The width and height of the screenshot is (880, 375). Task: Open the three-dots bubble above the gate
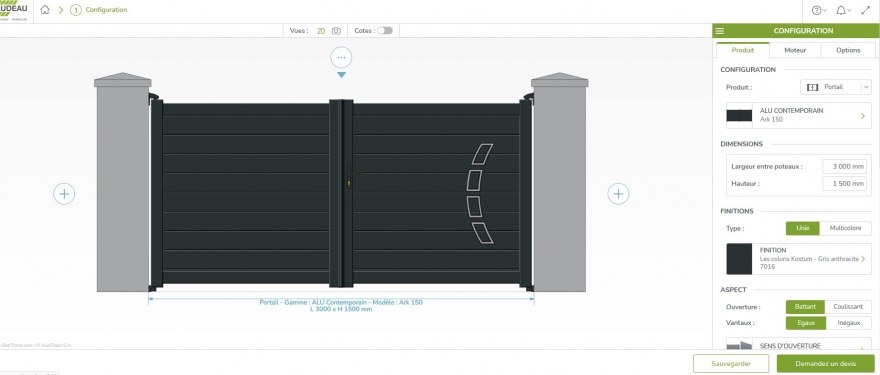pos(341,57)
